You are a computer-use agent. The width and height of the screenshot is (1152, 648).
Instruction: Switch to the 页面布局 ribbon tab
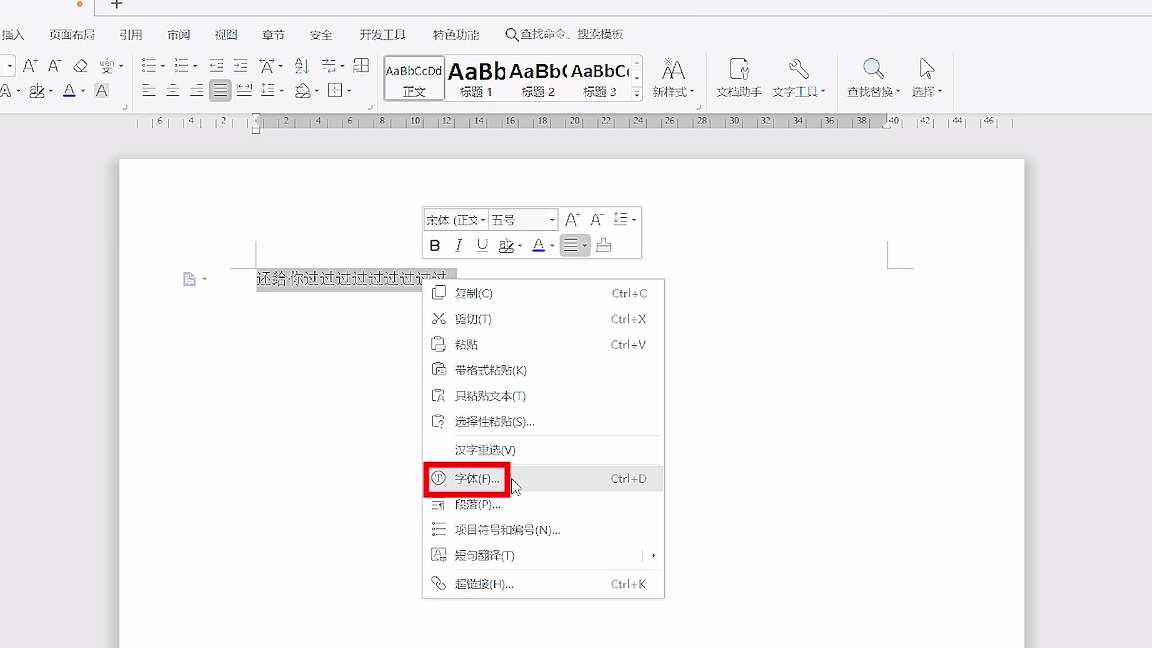(72, 35)
